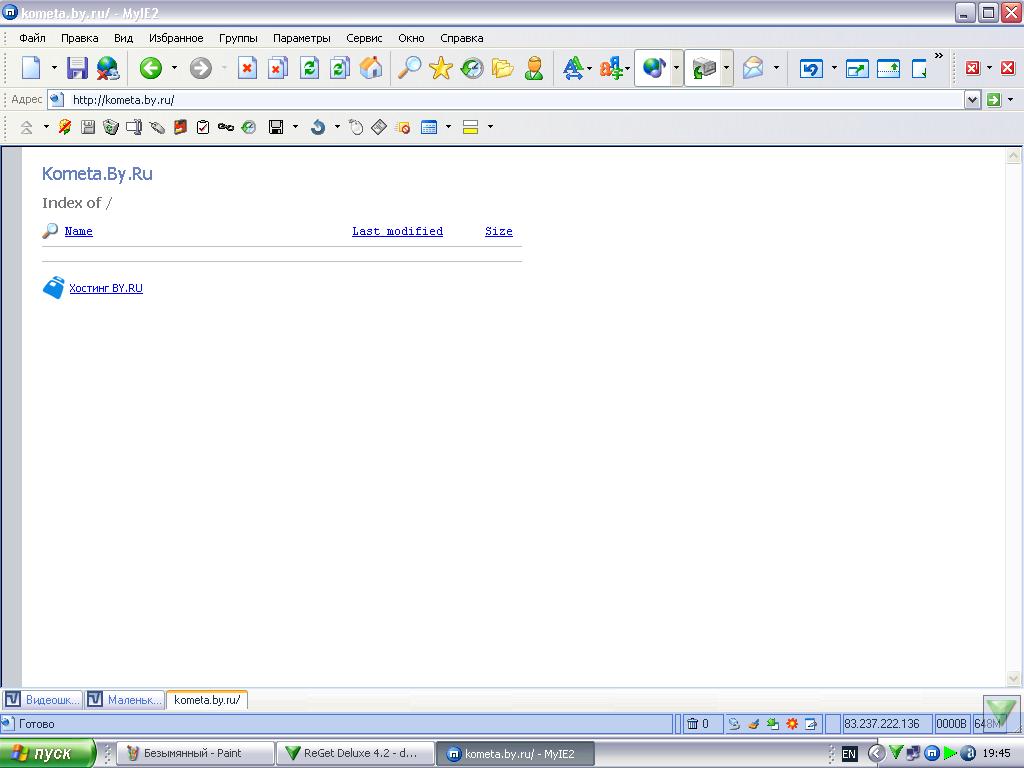Refresh all pages with the second refresh icon
The width and height of the screenshot is (1024, 768).
click(x=340, y=67)
